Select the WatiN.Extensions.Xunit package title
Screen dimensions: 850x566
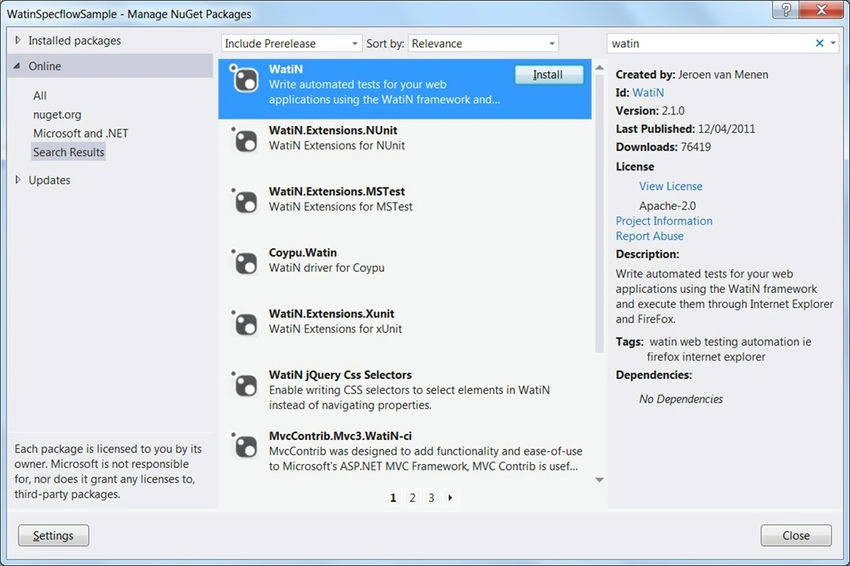[331, 314]
